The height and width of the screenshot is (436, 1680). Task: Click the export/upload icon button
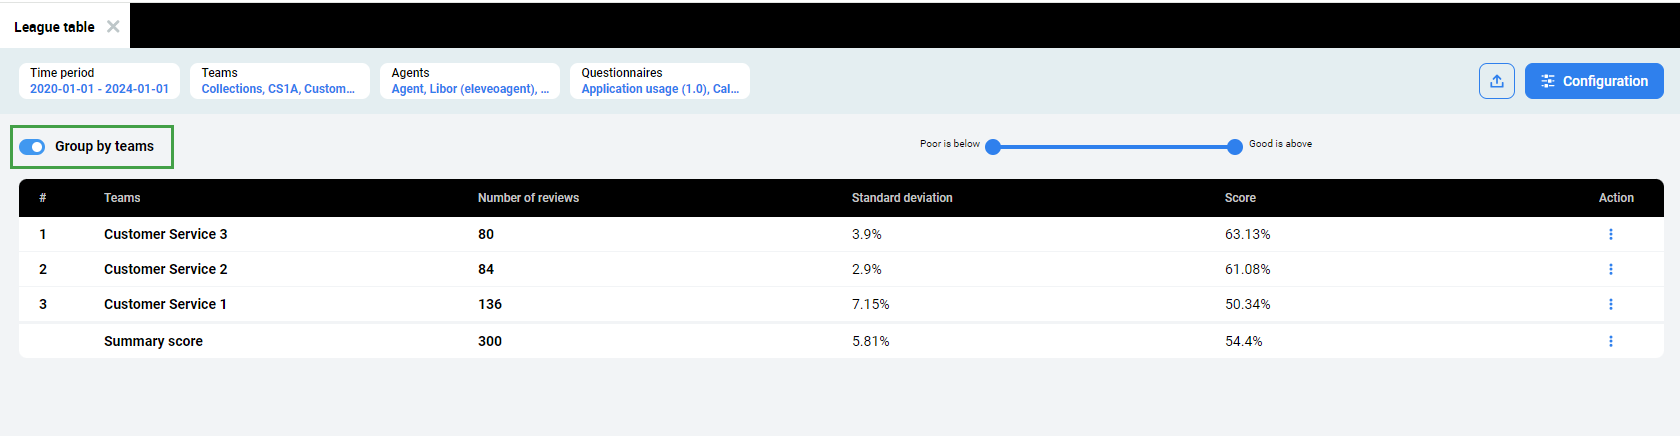1496,81
